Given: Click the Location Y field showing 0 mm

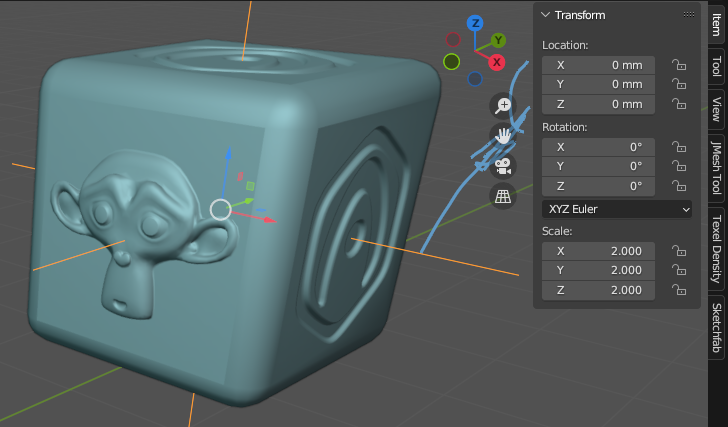Looking at the screenshot, I should tap(598, 84).
